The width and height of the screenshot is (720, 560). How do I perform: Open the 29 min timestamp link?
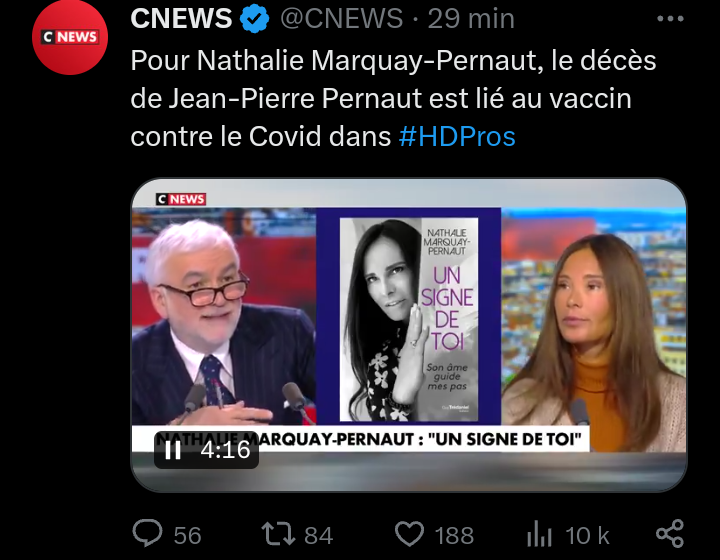coord(471,19)
